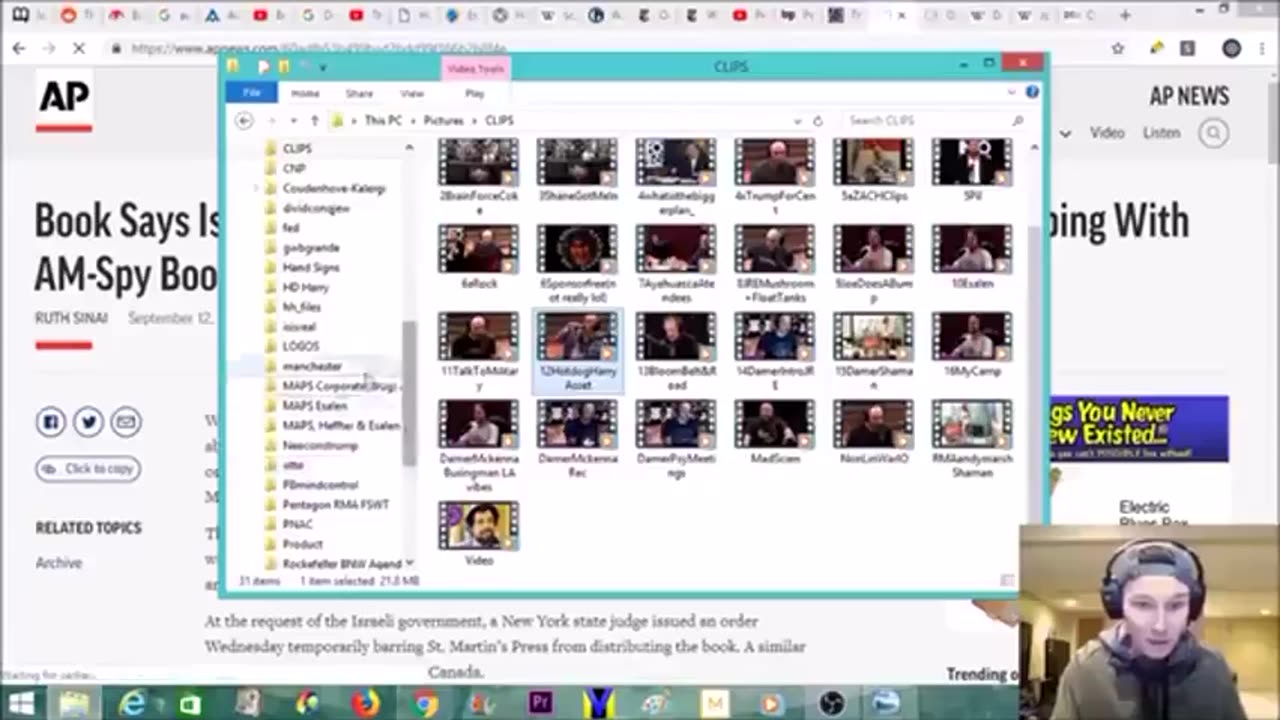Viewport: 1280px width, 720px height.
Task: Select the 10Esalen video clip
Action: tap(972, 257)
